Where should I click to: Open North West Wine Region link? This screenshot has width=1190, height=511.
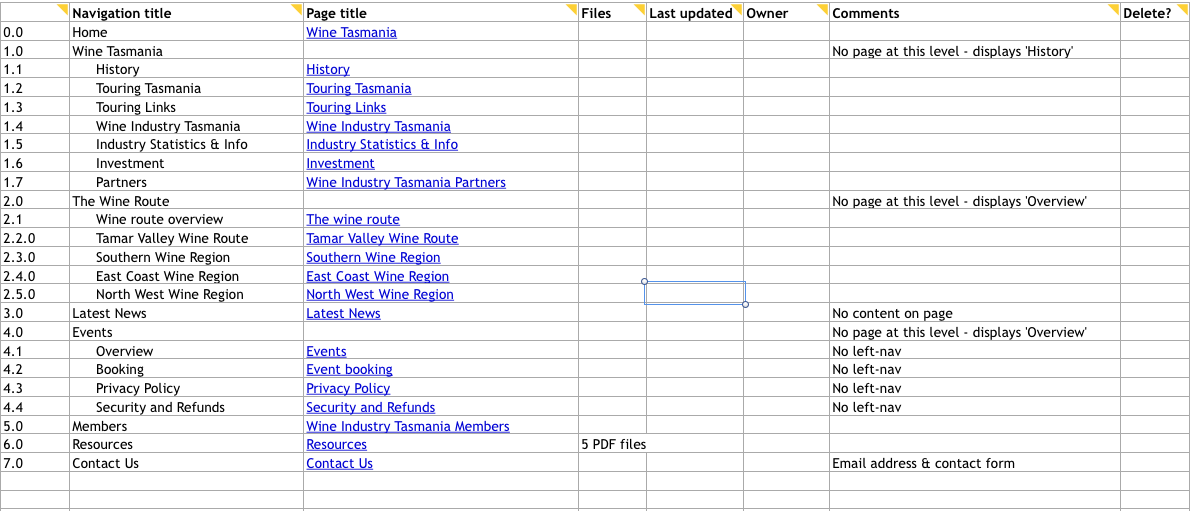point(380,295)
